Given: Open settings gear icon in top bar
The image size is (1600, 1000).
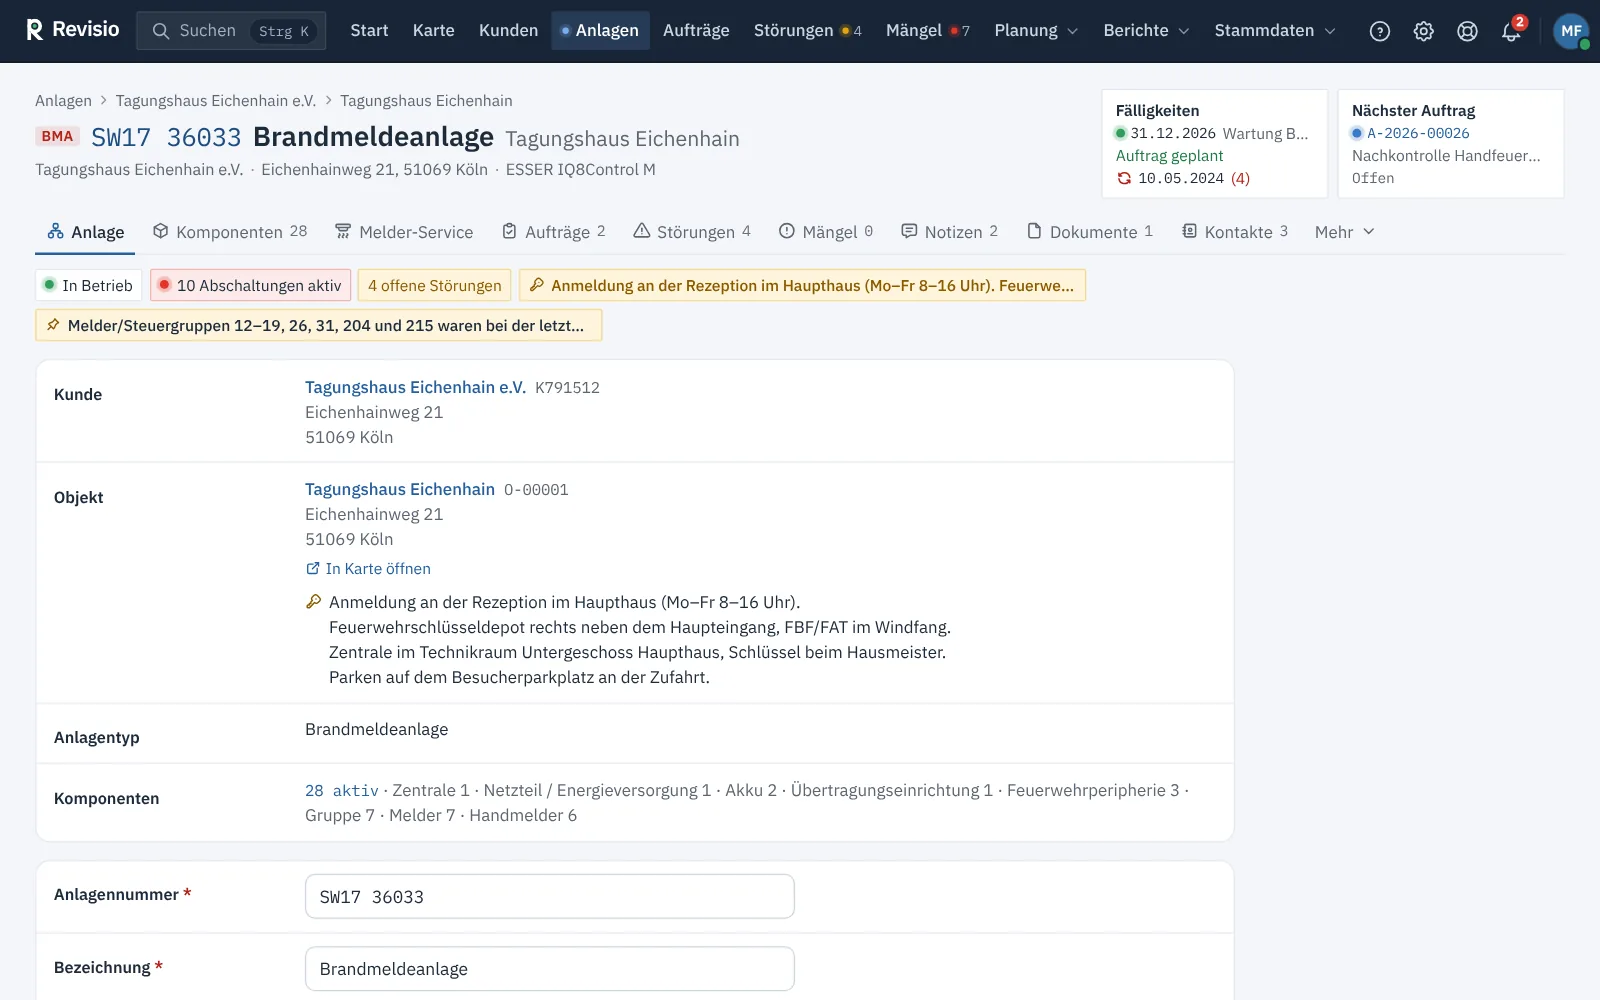Looking at the screenshot, I should [x=1424, y=31].
